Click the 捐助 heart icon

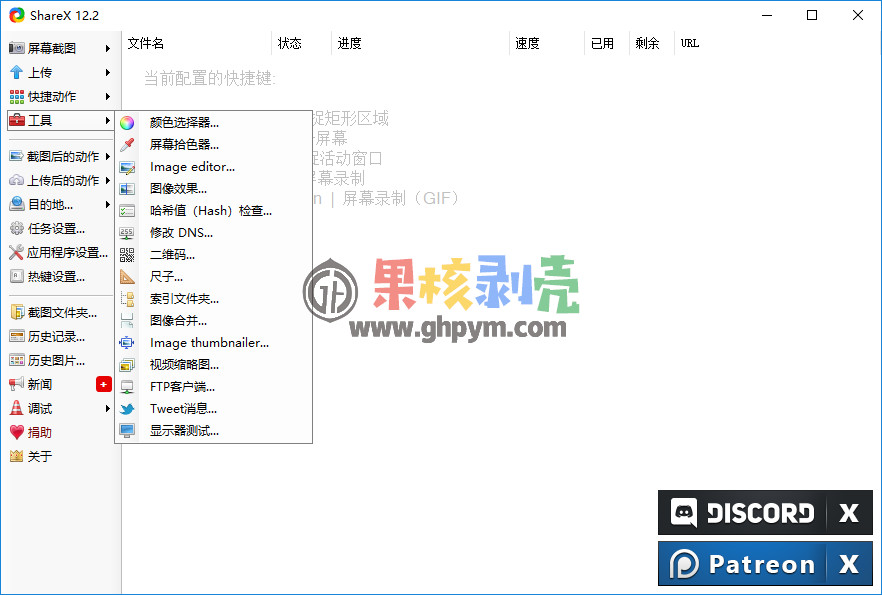pyautogui.click(x=17, y=432)
